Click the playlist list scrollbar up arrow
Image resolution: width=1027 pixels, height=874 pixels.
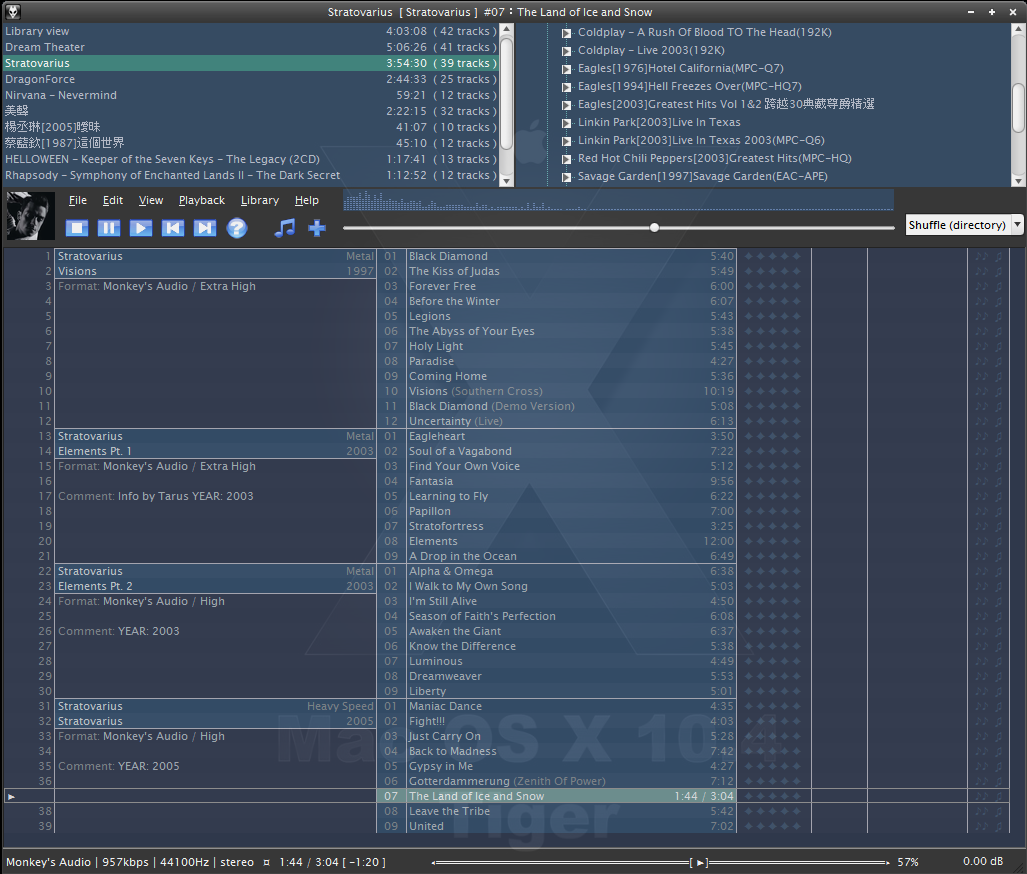[506, 30]
